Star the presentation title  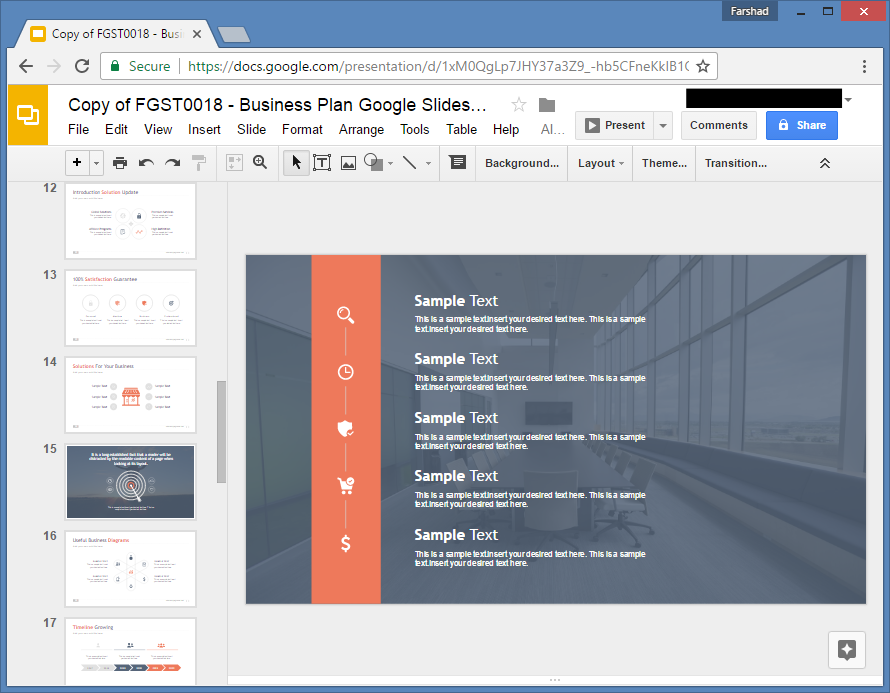(x=519, y=105)
